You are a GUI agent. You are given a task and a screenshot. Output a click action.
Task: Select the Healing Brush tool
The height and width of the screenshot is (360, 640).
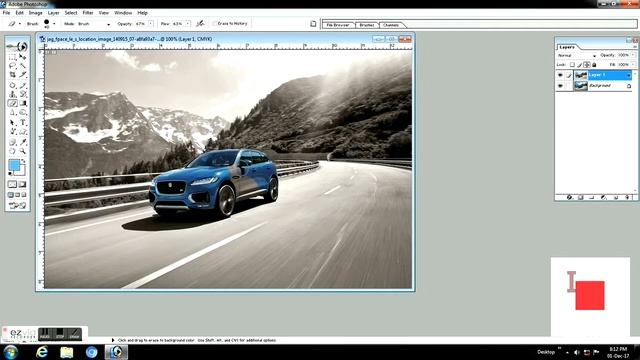pos(13,85)
